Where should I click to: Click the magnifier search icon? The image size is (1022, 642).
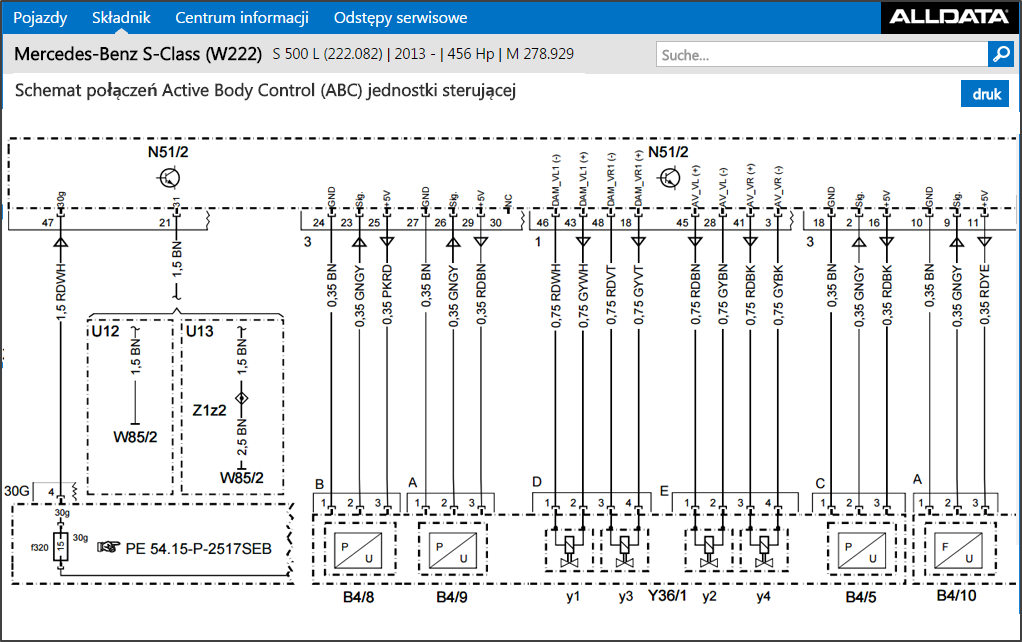[1000, 54]
